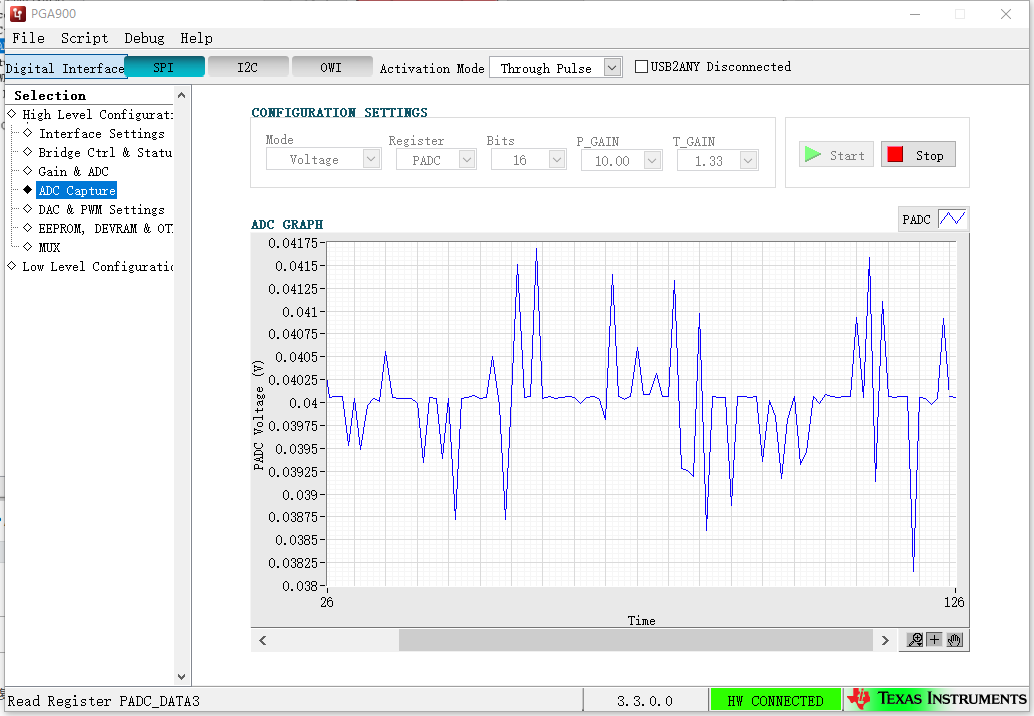Select Bridge Ctrl & Status tree item
The image size is (1034, 716).
tap(106, 153)
